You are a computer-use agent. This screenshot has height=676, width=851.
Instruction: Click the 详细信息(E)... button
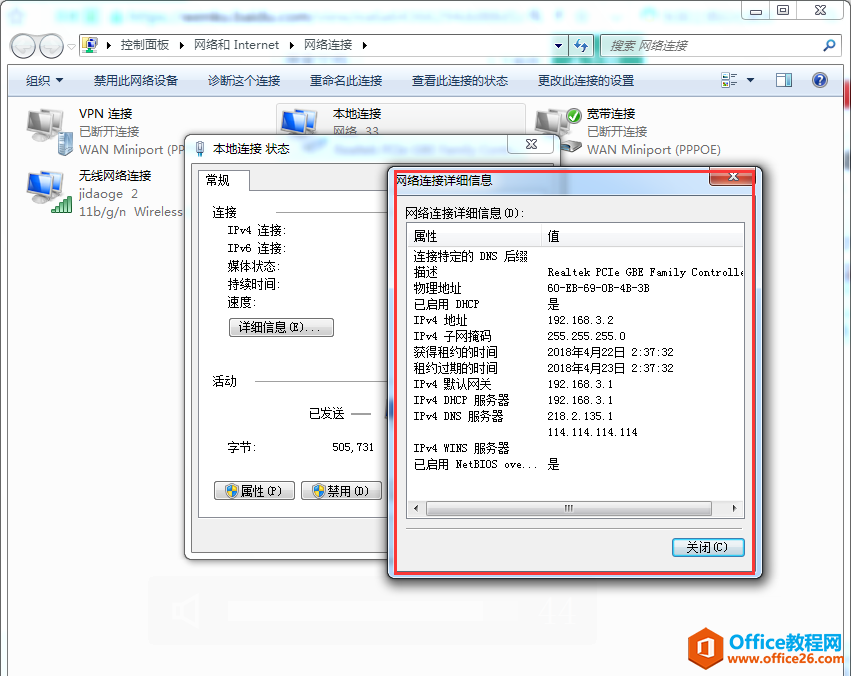[281, 327]
